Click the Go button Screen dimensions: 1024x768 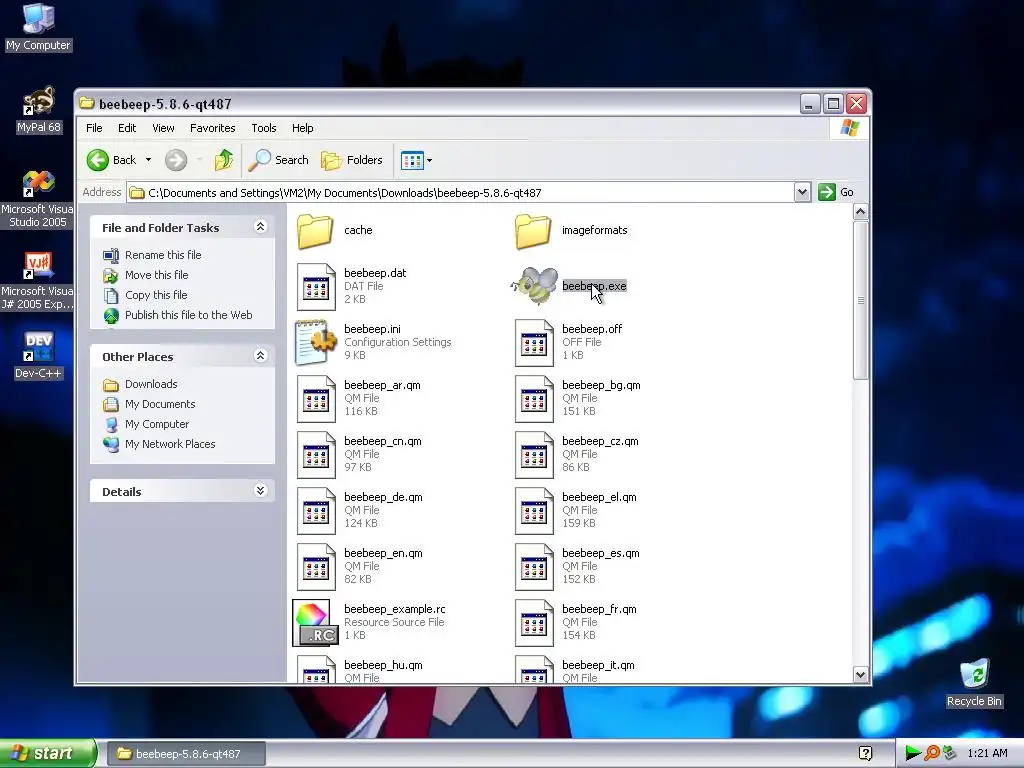(837, 192)
